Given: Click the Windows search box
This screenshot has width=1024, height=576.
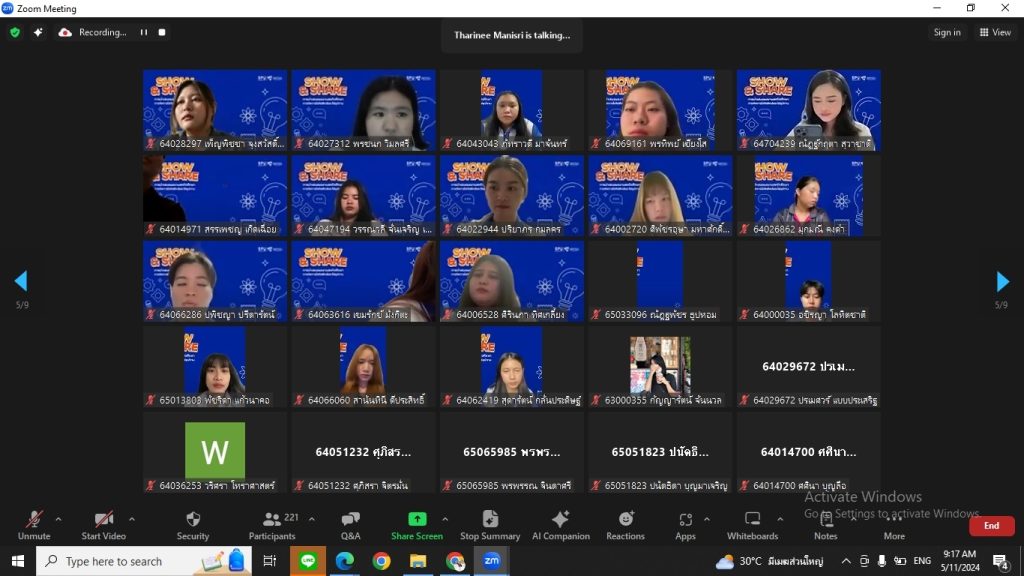Looking at the screenshot, I should pos(144,561).
